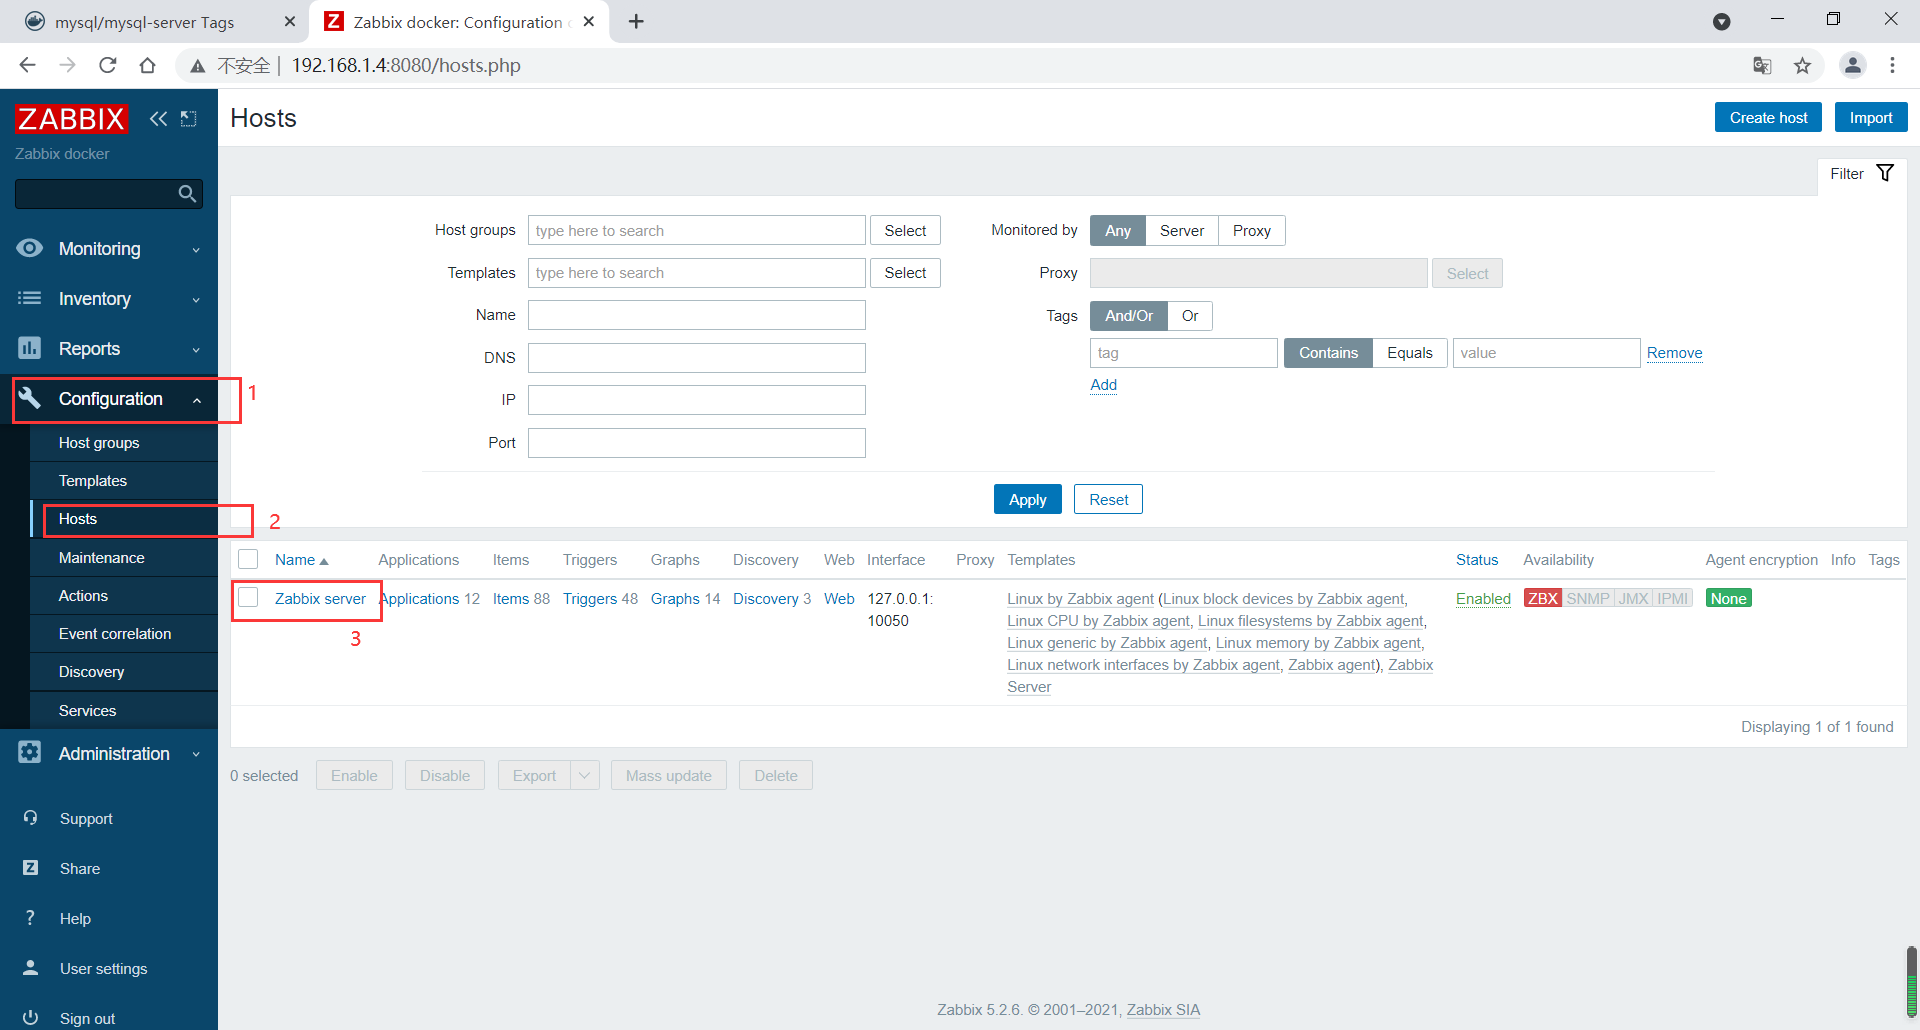The image size is (1920, 1030).
Task: Open the sidebar search magnifier
Action: pyautogui.click(x=186, y=193)
